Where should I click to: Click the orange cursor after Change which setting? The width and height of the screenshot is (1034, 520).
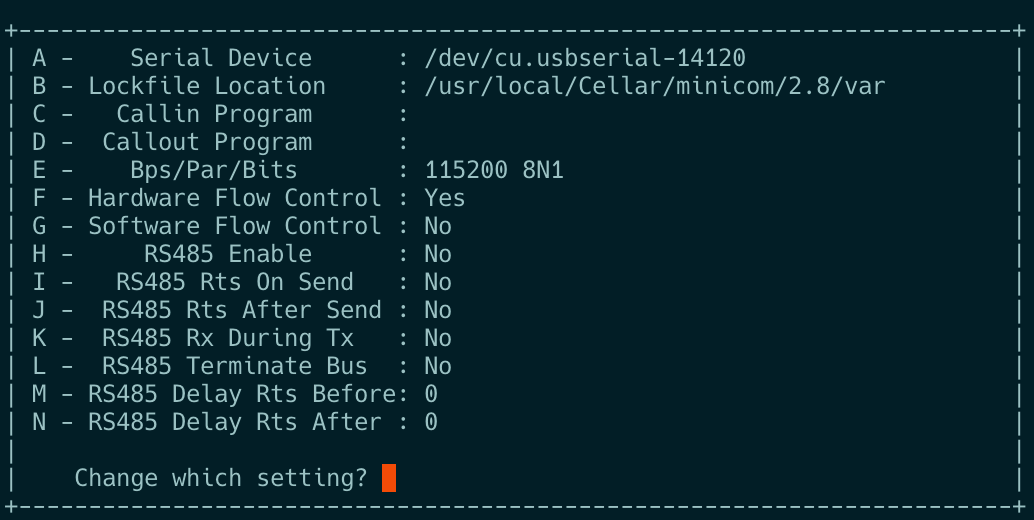coord(389,478)
